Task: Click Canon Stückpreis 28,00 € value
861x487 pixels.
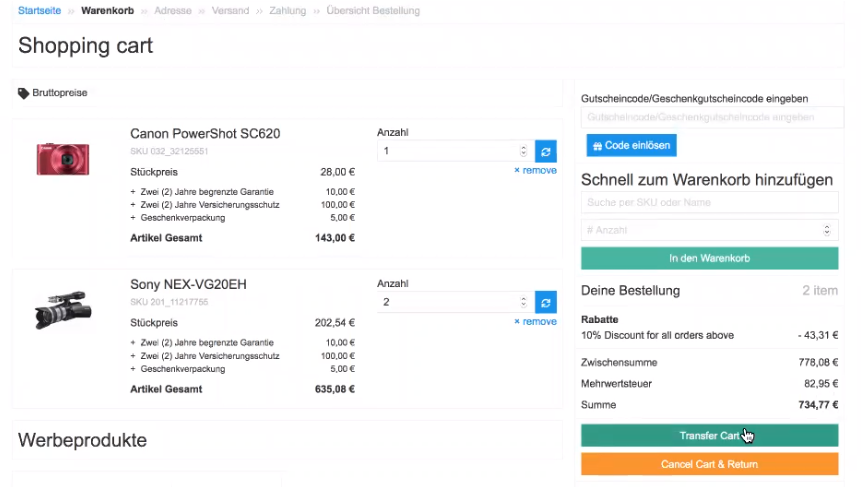Action: click(338, 172)
